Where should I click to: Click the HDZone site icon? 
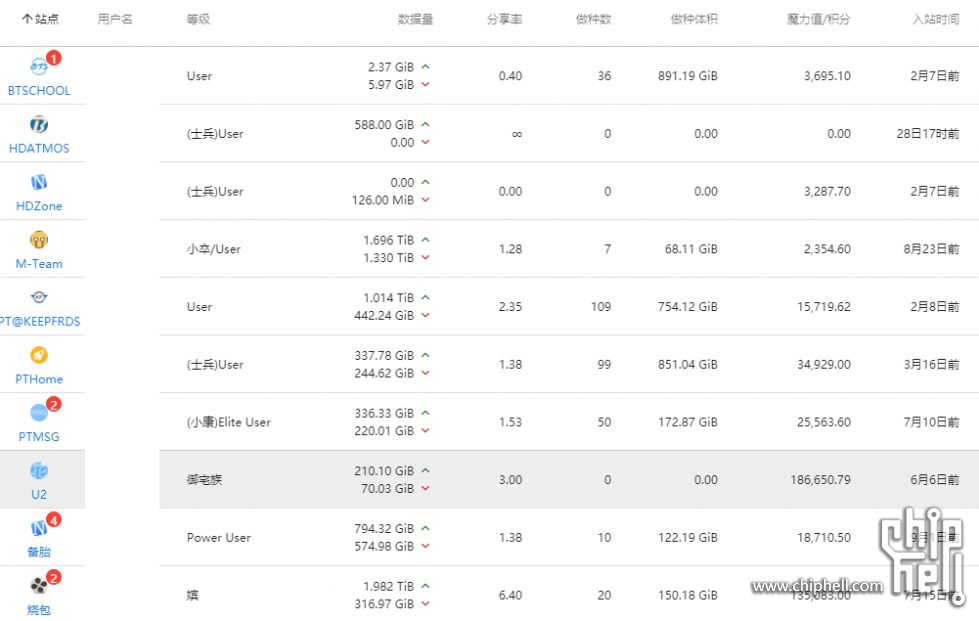tap(39, 182)
